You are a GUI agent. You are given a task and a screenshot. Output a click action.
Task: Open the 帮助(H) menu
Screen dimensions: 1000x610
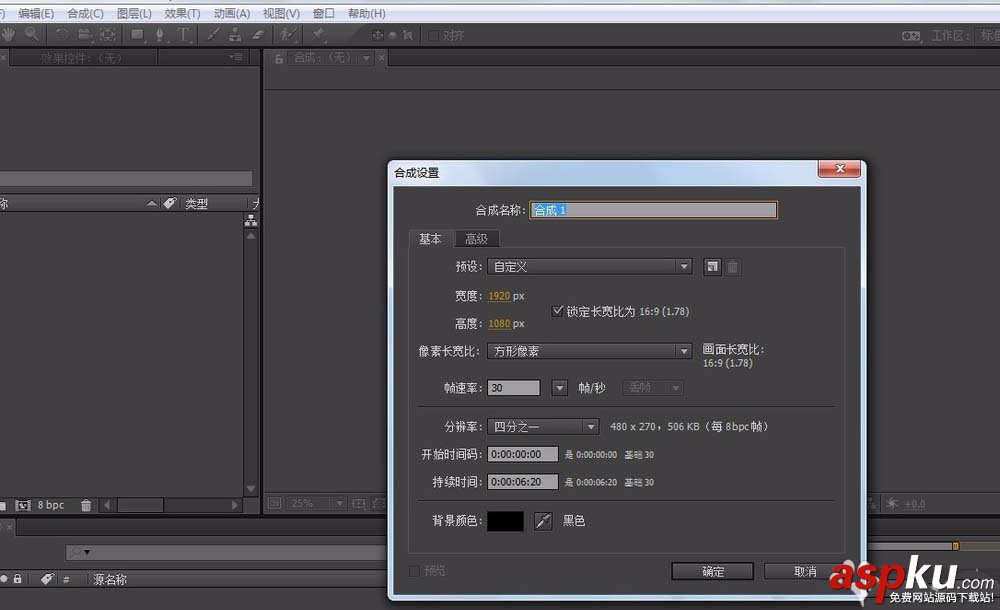366,13
